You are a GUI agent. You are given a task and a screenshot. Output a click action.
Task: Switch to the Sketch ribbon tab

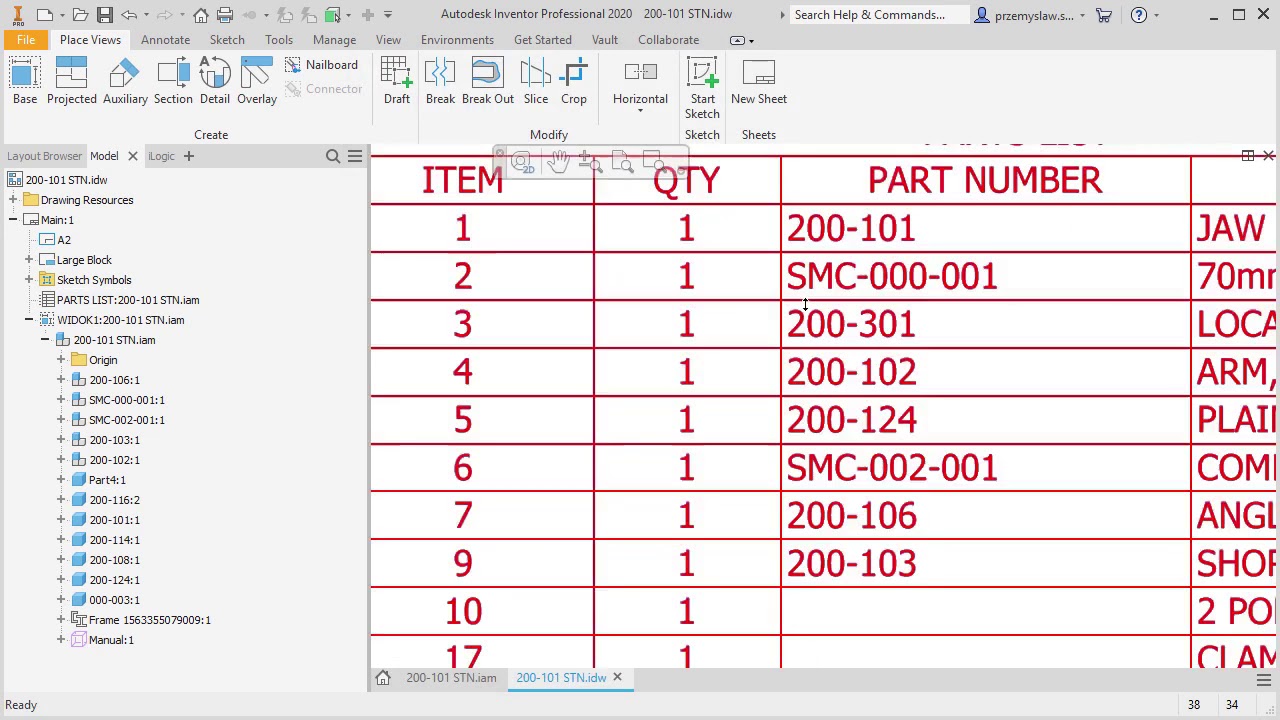pyautogui.click(x=227, y=40)
